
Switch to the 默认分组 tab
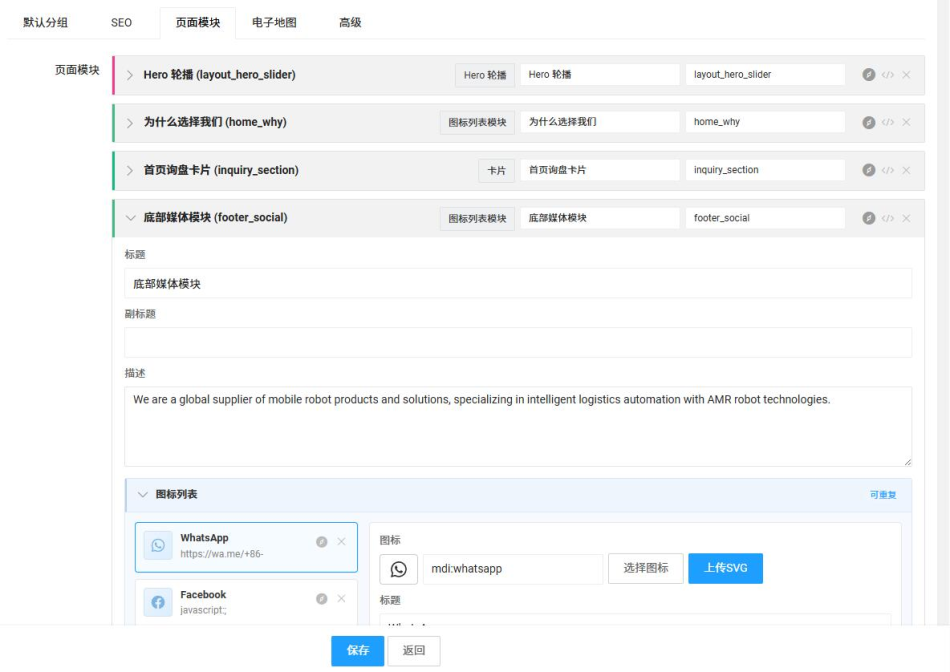(45, 22)
